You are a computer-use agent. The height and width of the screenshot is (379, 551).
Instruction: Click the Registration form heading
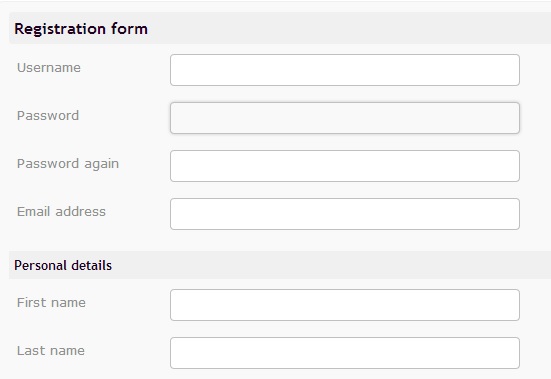point(81,29)
